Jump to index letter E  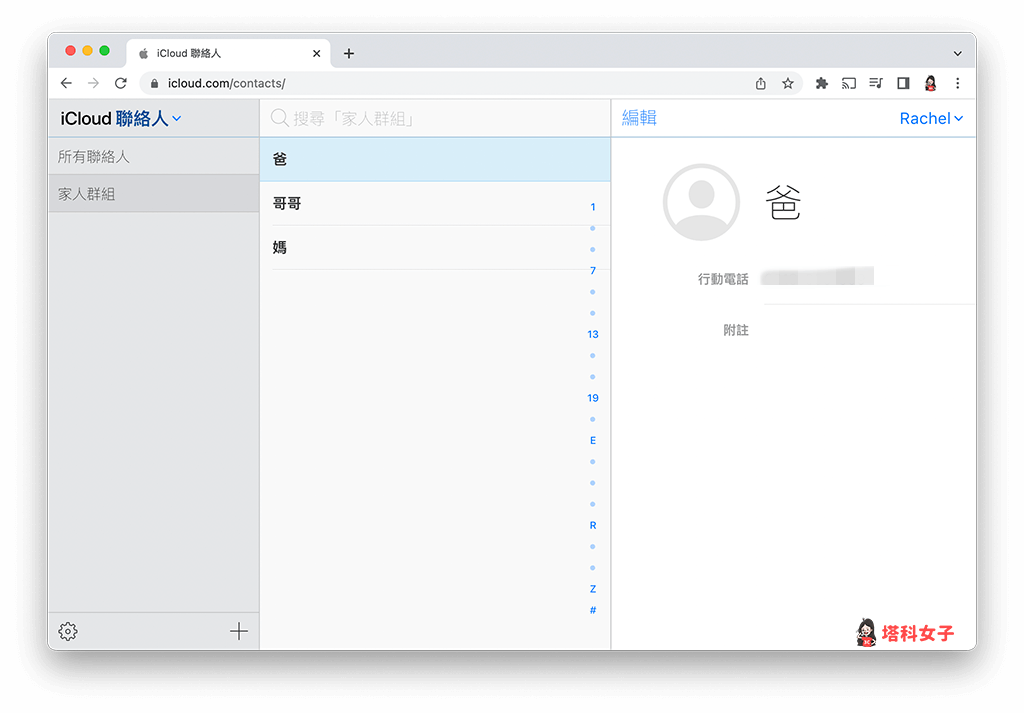(593, 440)
